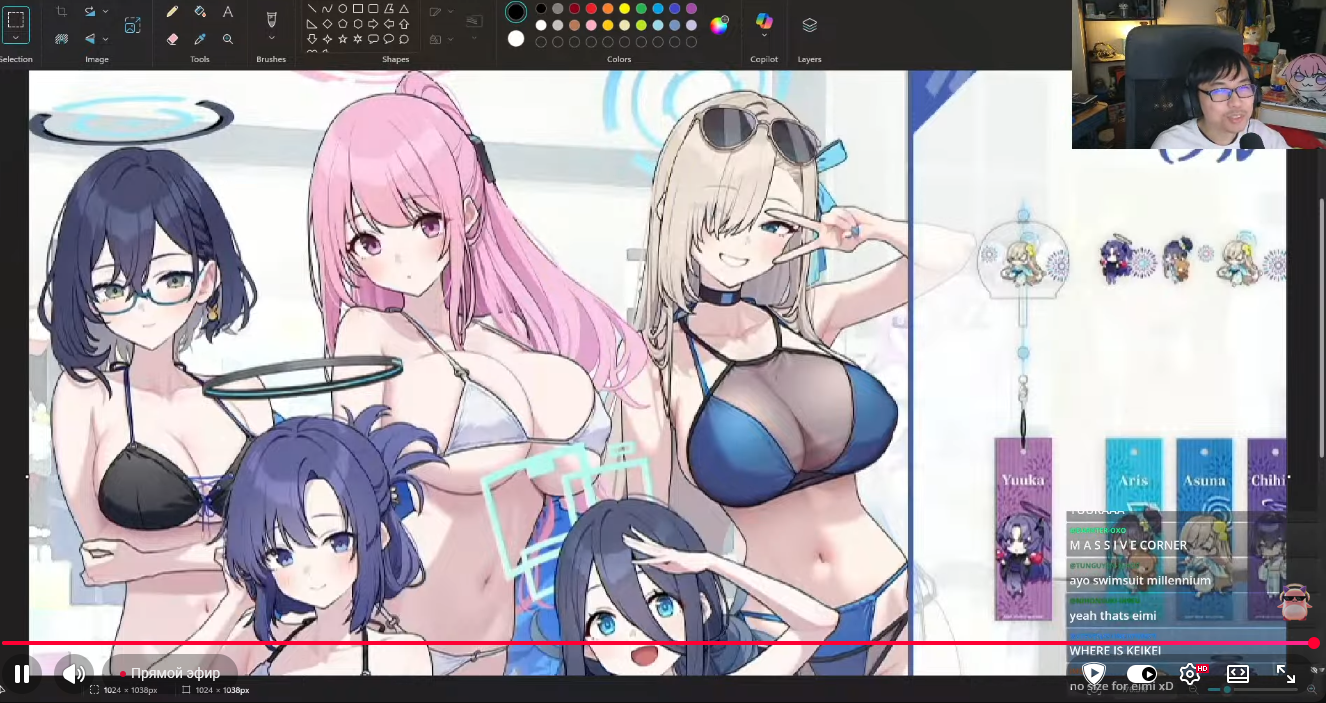Viewport: 1326px width, 703px height.
Task: Pick the Curve shape
Action: point(327,9)
